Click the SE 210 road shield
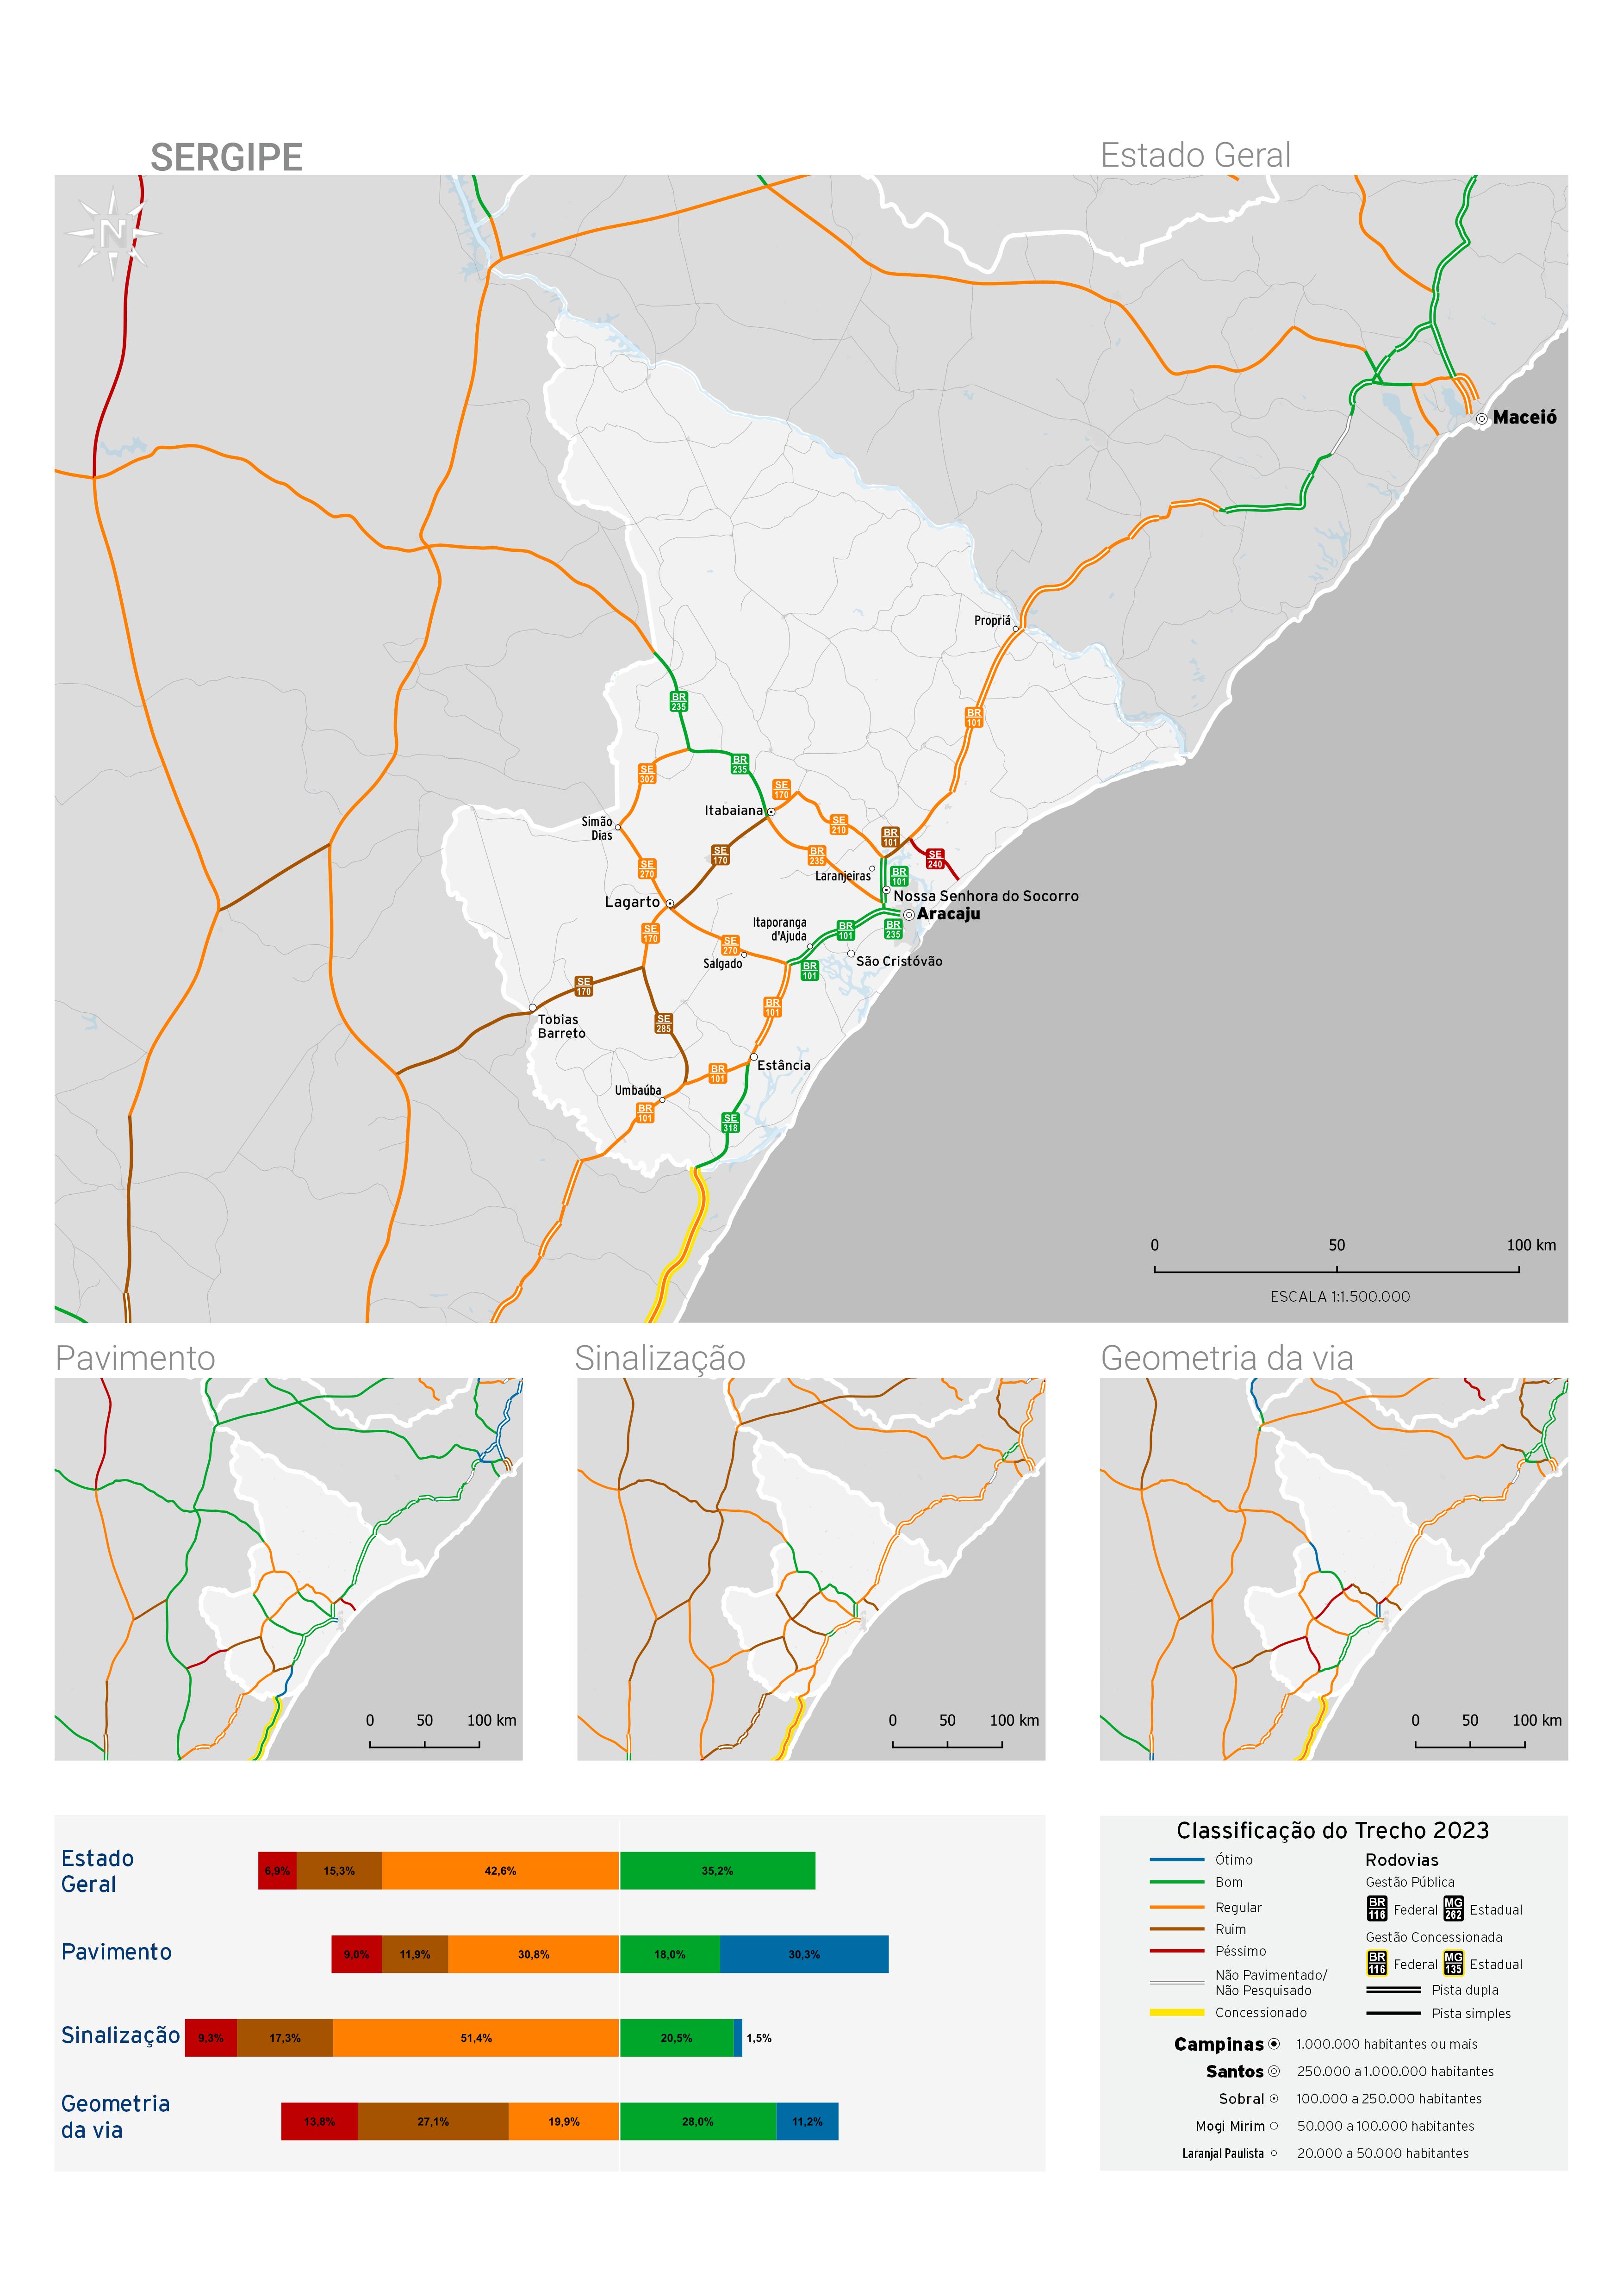 (839, 825)
